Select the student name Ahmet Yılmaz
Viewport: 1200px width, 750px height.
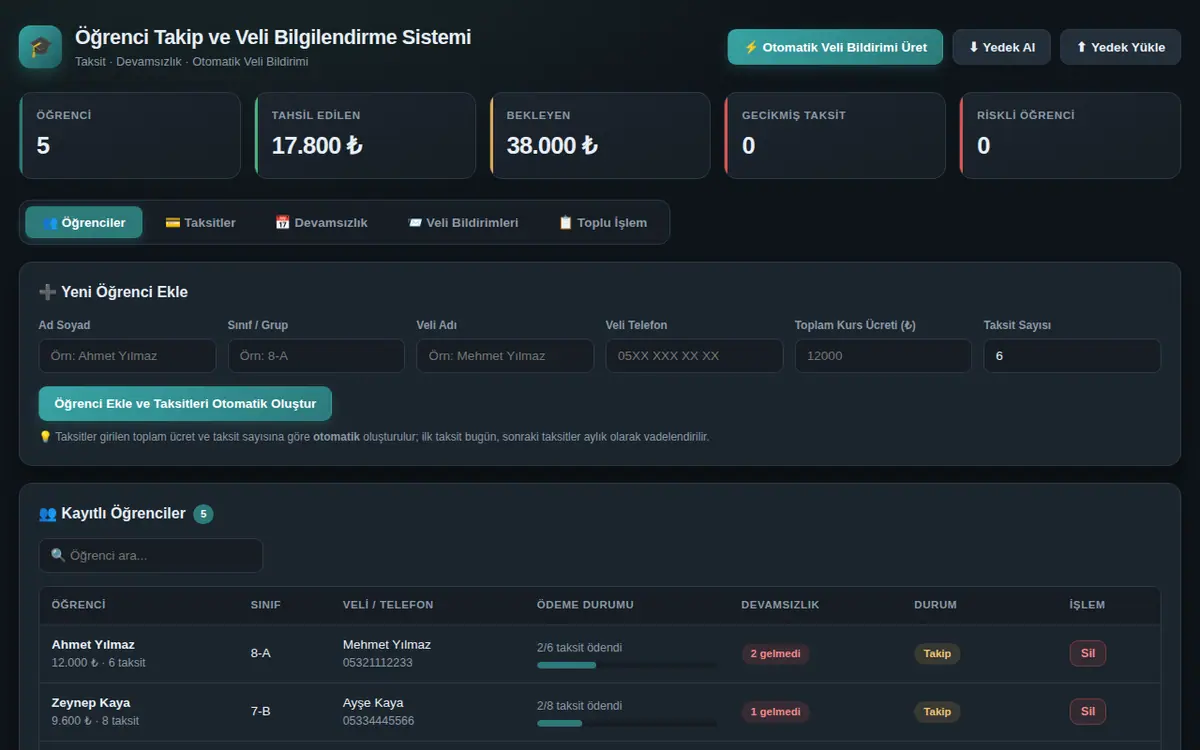[x=93, y=645]
